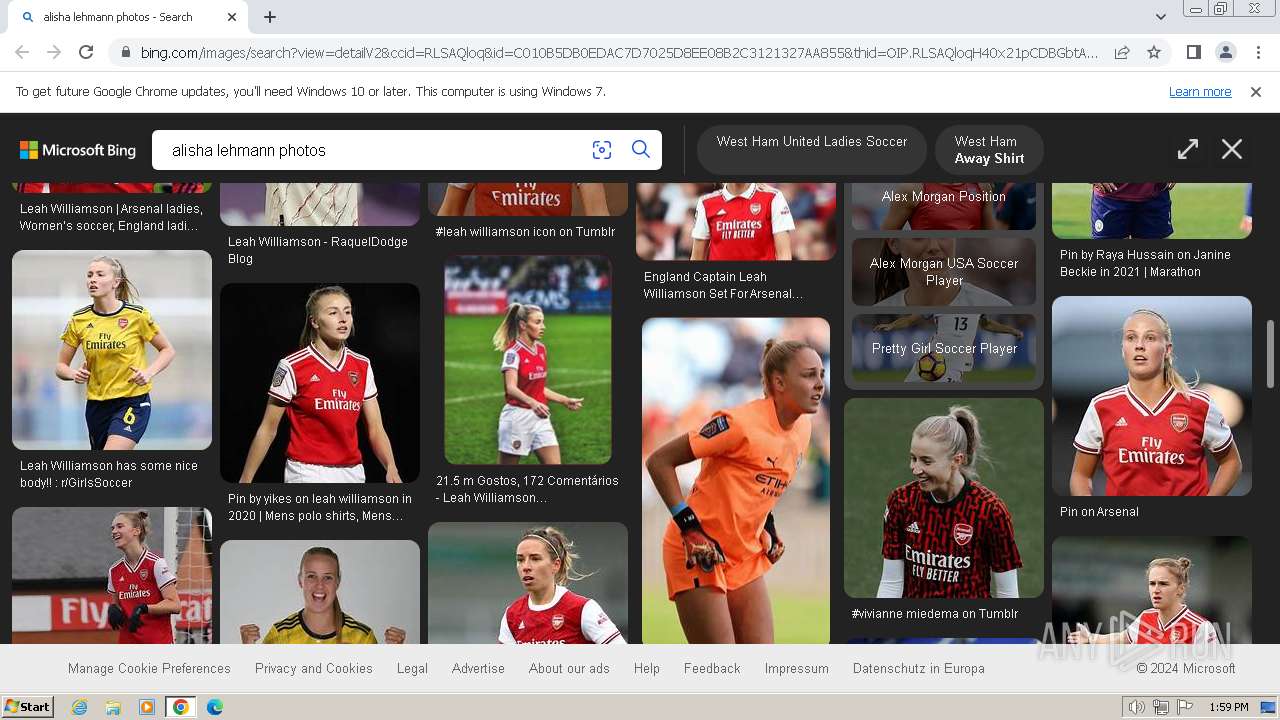Bookmark this page with star icon
This screenshot has height=720, width=1280.
(x=1154, y=52)
